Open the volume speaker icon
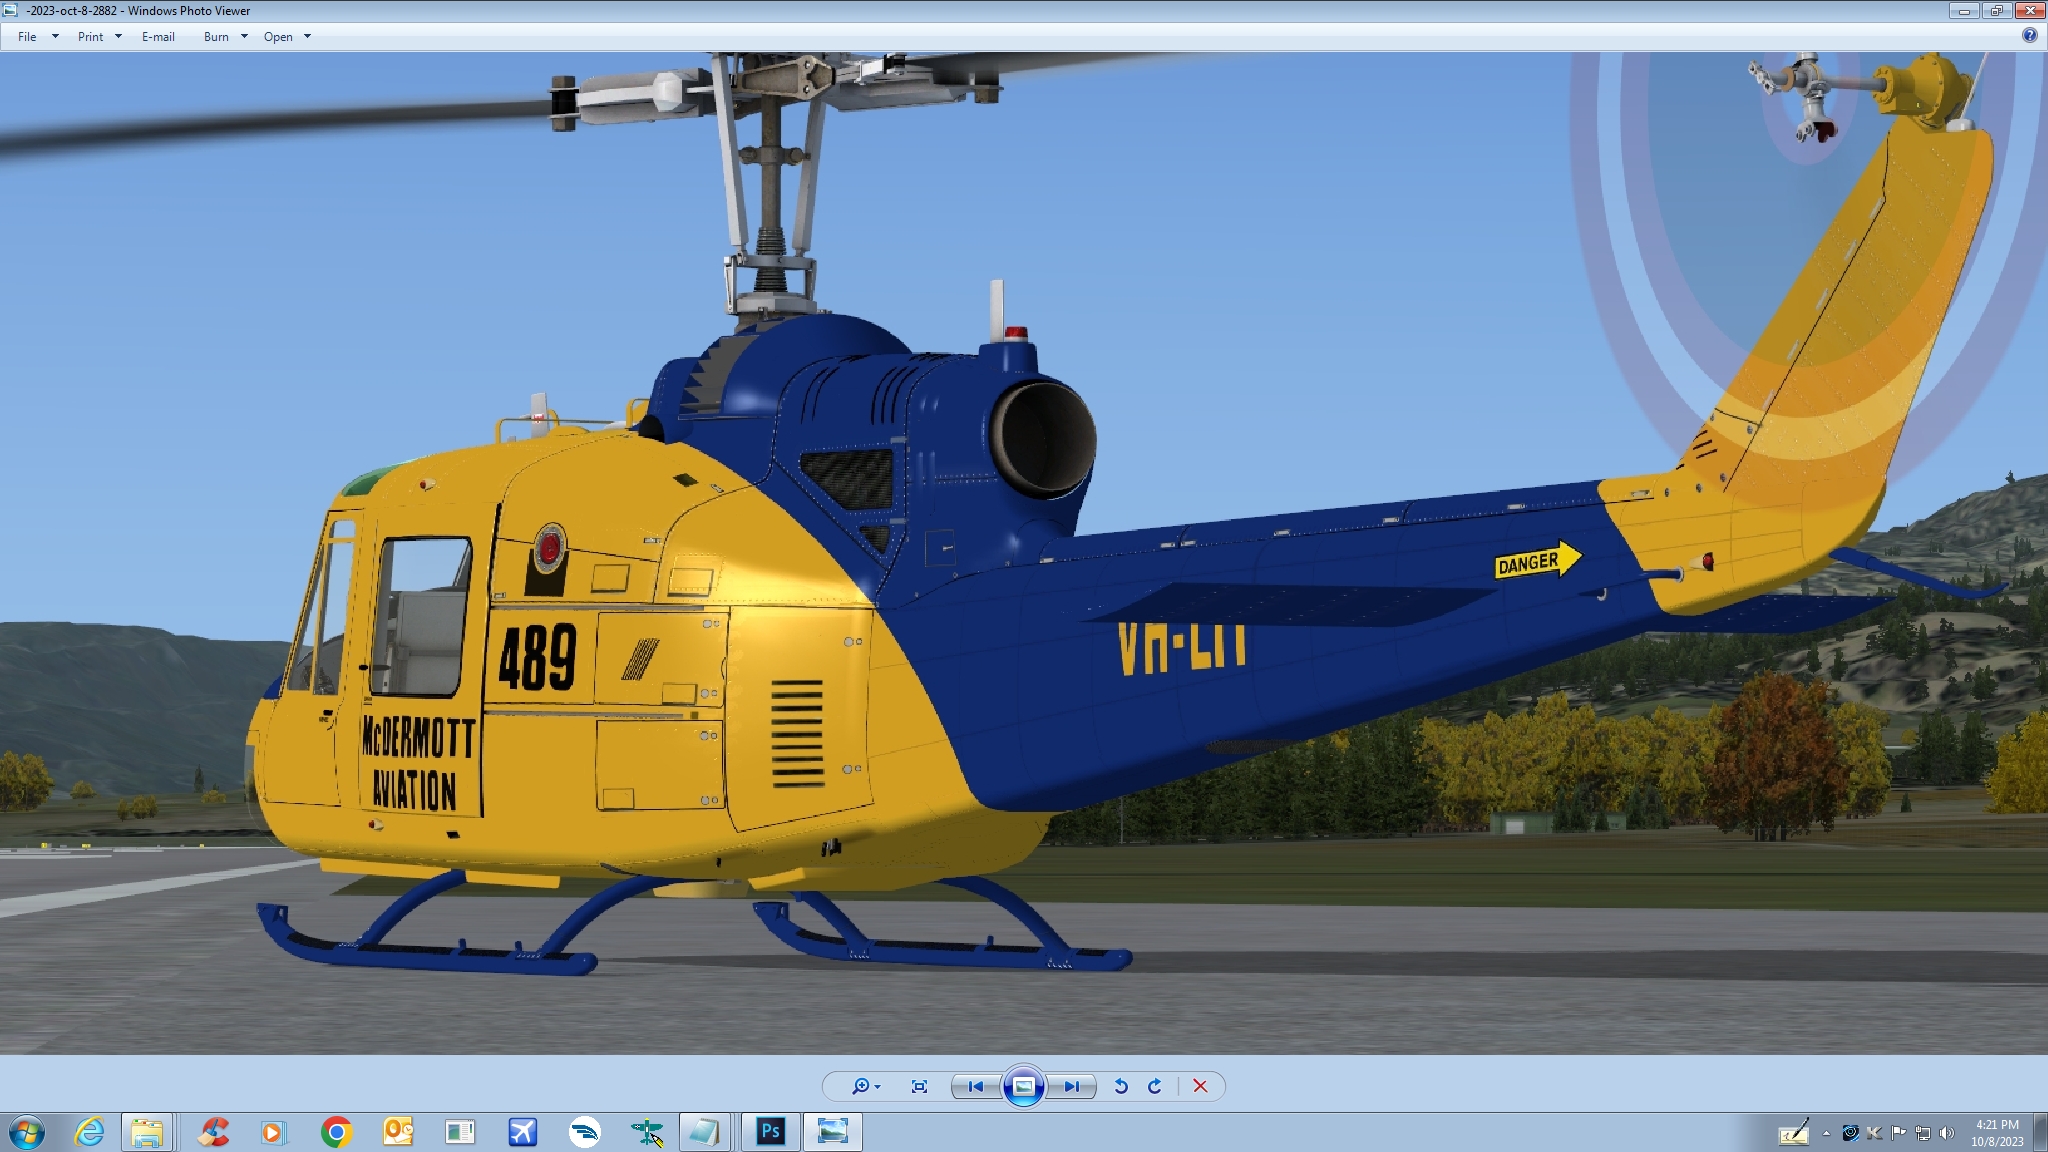The width and height of the screenshot is (2048, 1152). tap(1946, 1133)
